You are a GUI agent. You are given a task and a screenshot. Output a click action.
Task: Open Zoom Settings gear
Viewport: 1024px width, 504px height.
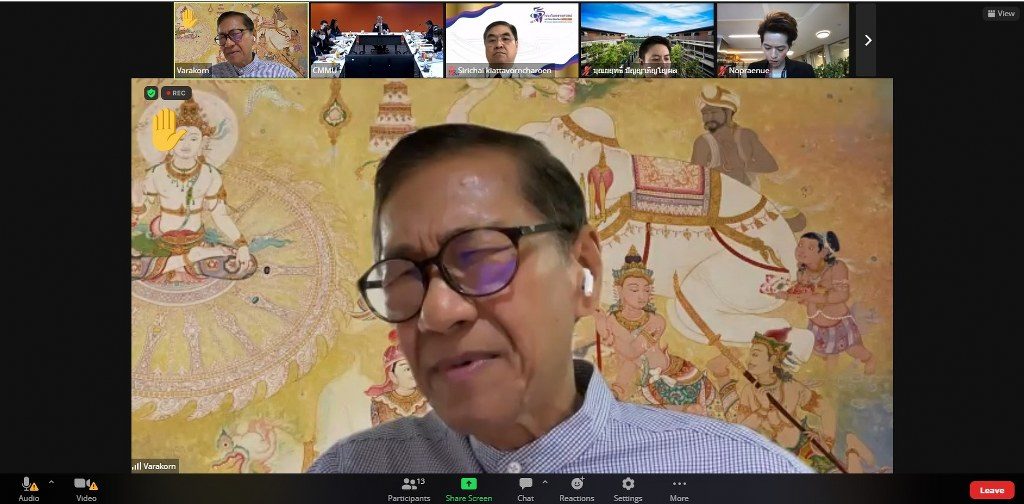(628, 488)
